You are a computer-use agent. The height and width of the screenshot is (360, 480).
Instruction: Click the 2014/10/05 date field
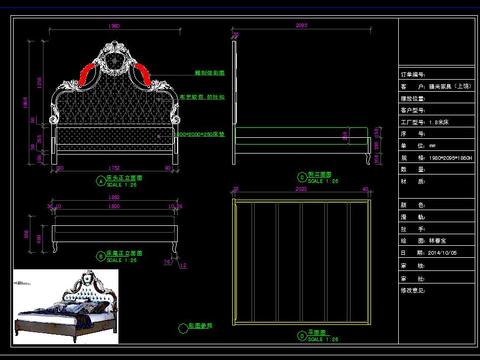click(437, 253)
